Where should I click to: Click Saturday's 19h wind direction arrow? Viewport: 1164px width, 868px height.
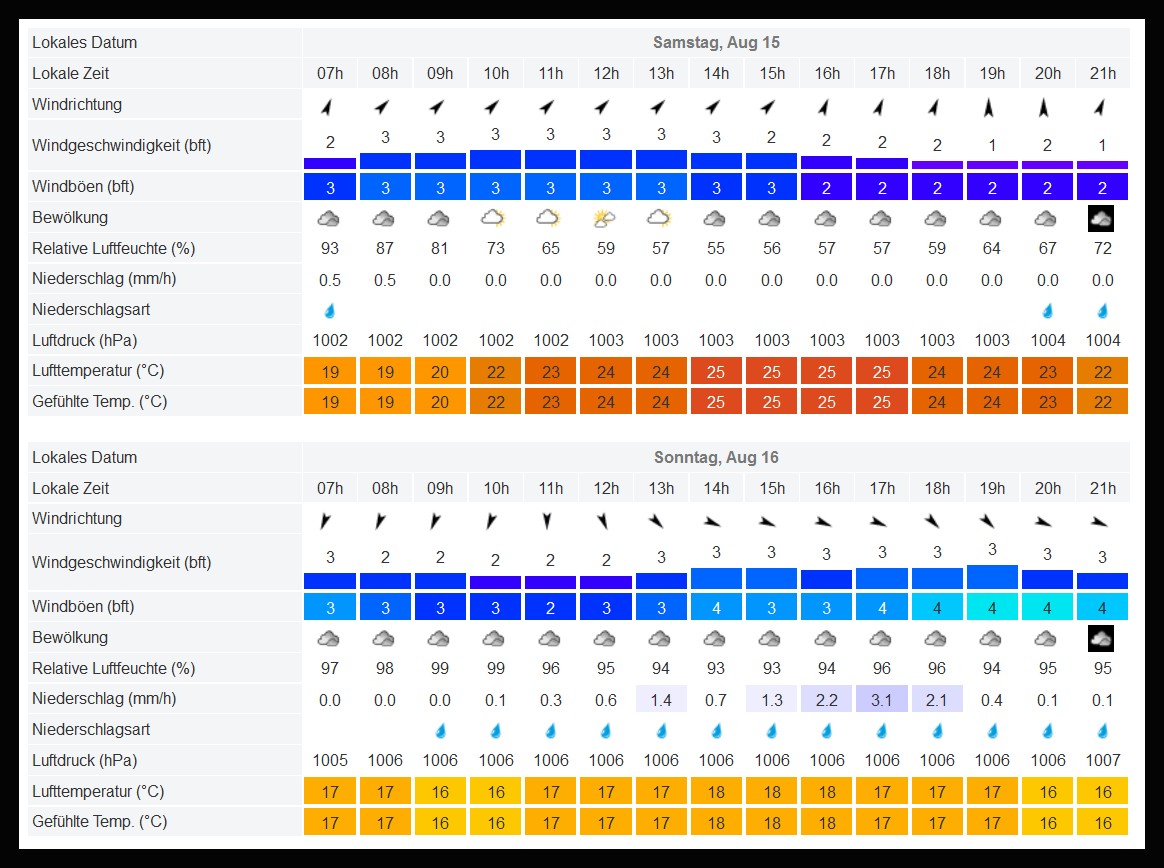(991, 107)
